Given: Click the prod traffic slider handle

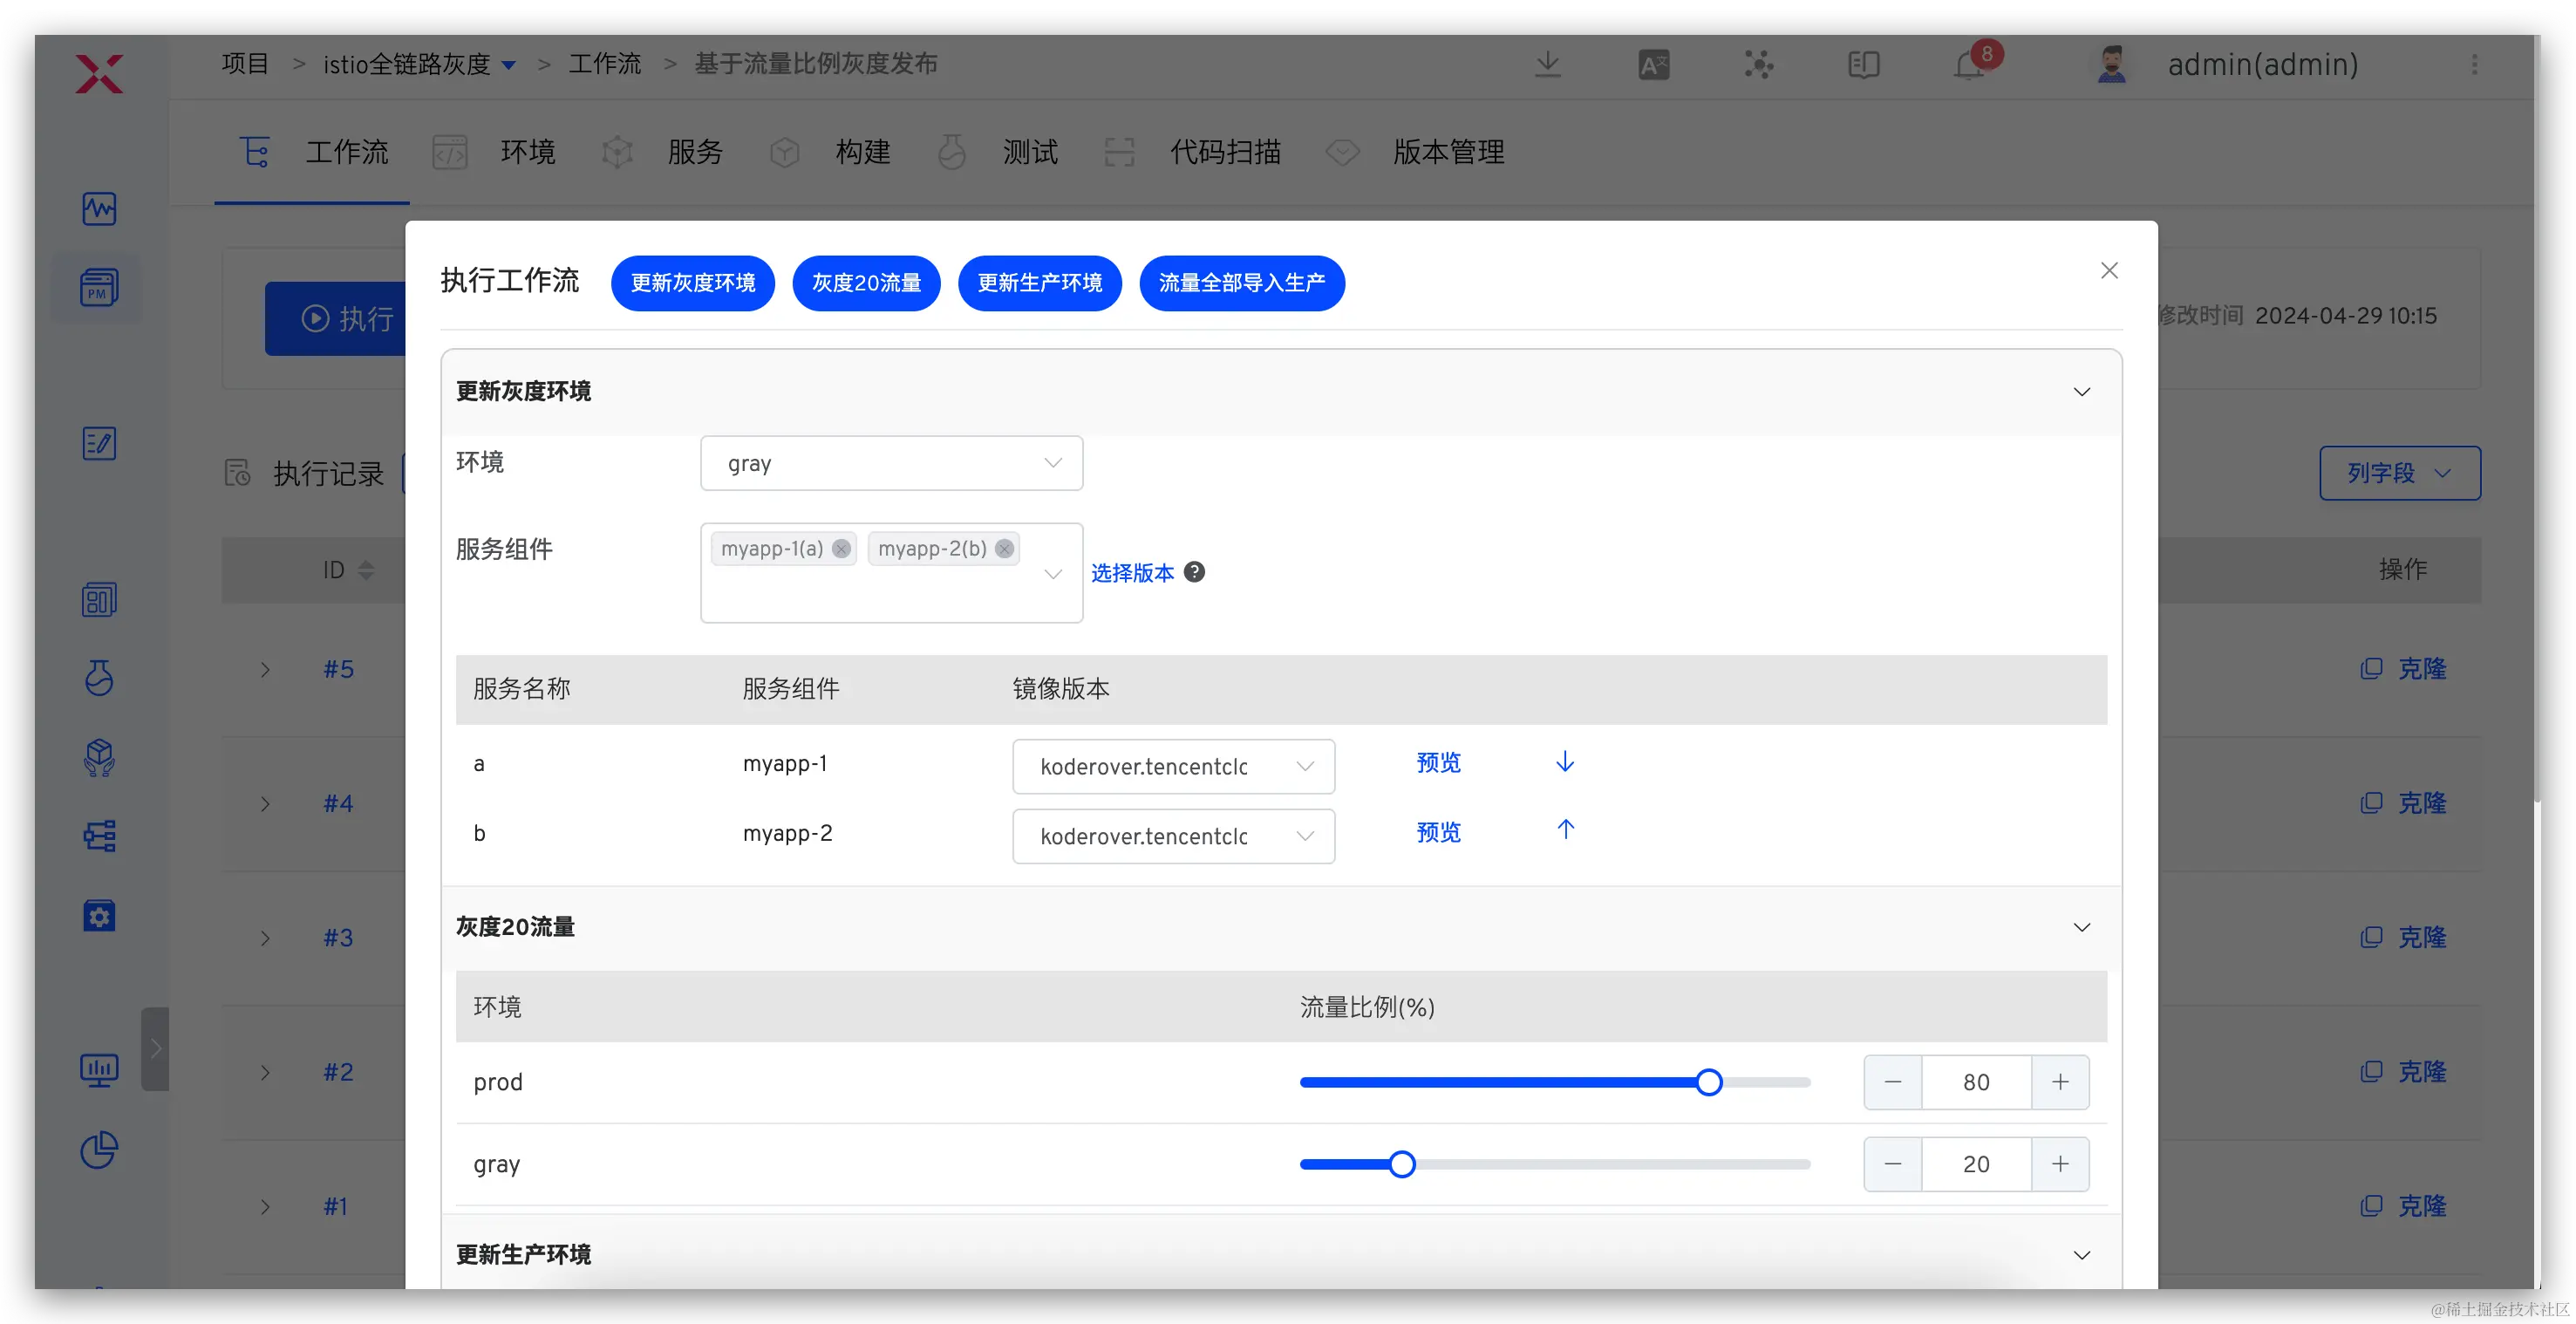Looking at the screenshot, I should tap(1708, 1082).
